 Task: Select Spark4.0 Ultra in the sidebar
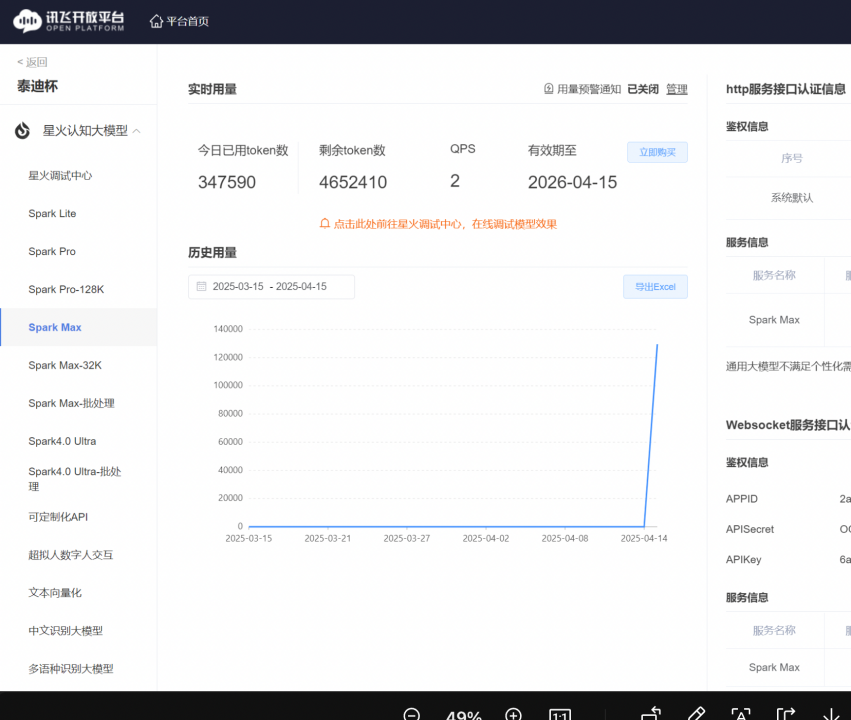[62, 441]
